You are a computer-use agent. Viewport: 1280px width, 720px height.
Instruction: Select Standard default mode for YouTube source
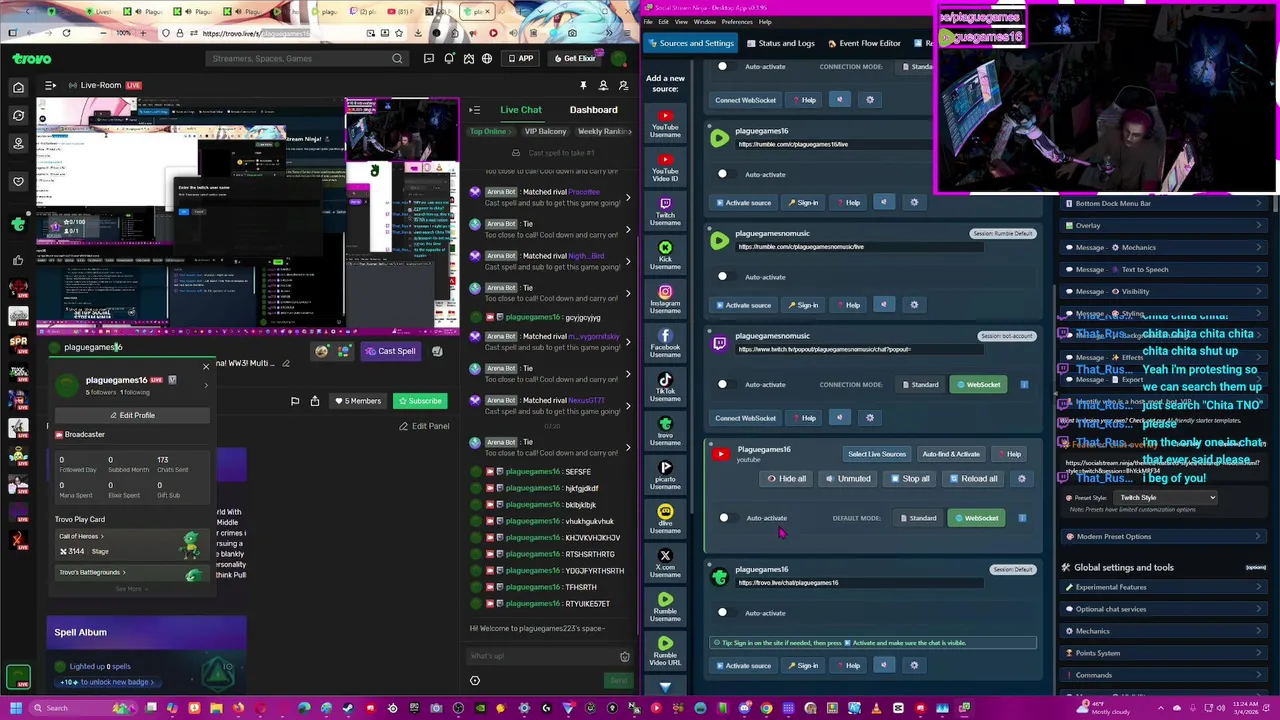pyautogui.click(x=918, y=518)
